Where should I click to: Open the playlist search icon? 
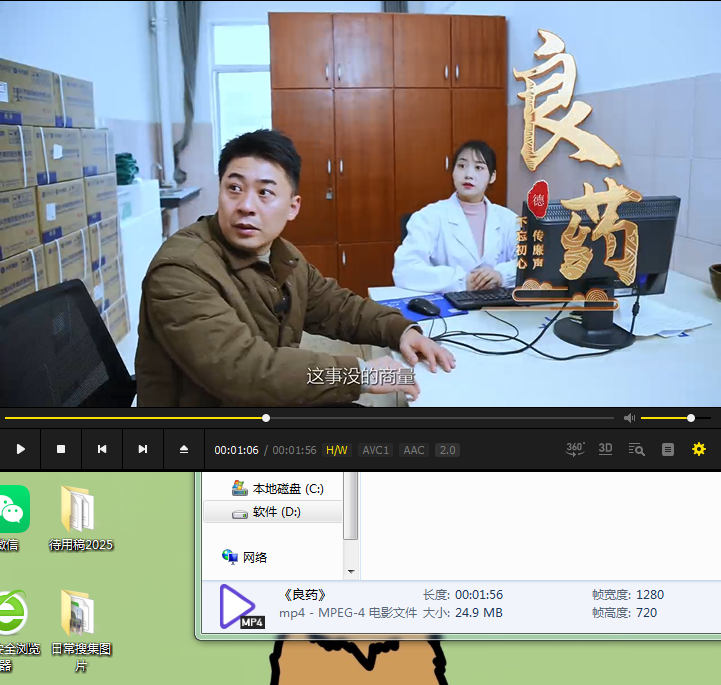pyautogui.click(x=636, y=450)
